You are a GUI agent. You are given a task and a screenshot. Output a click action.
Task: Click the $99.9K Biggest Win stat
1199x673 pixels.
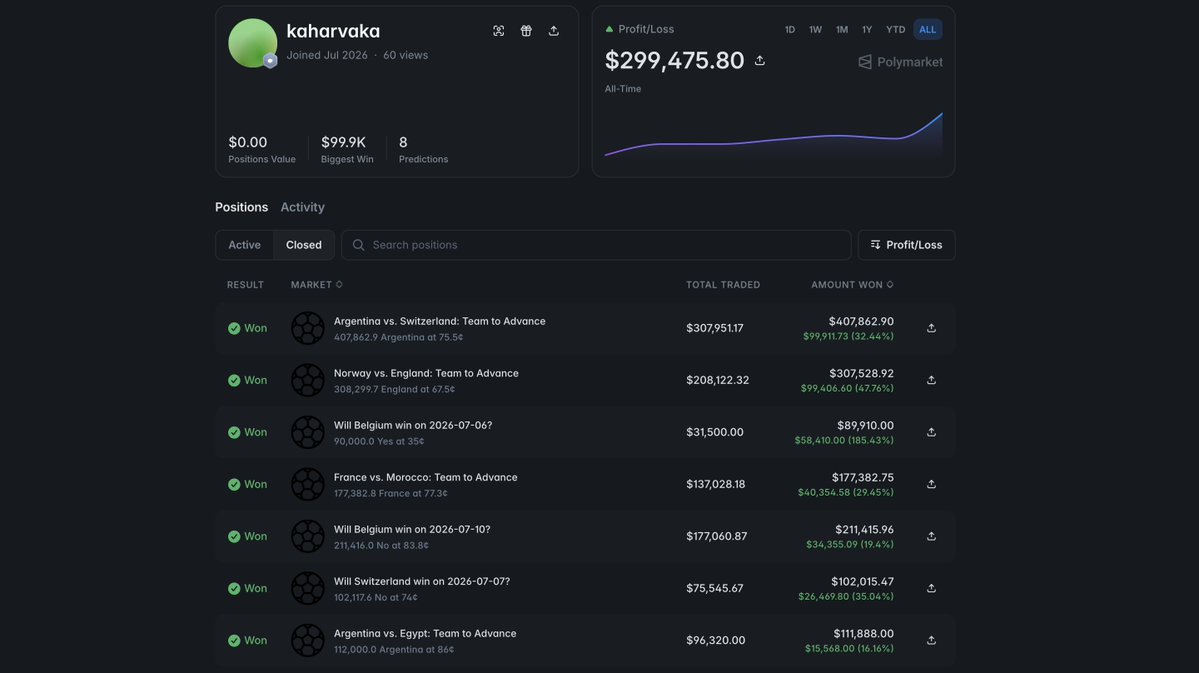(x=347, y=149)
